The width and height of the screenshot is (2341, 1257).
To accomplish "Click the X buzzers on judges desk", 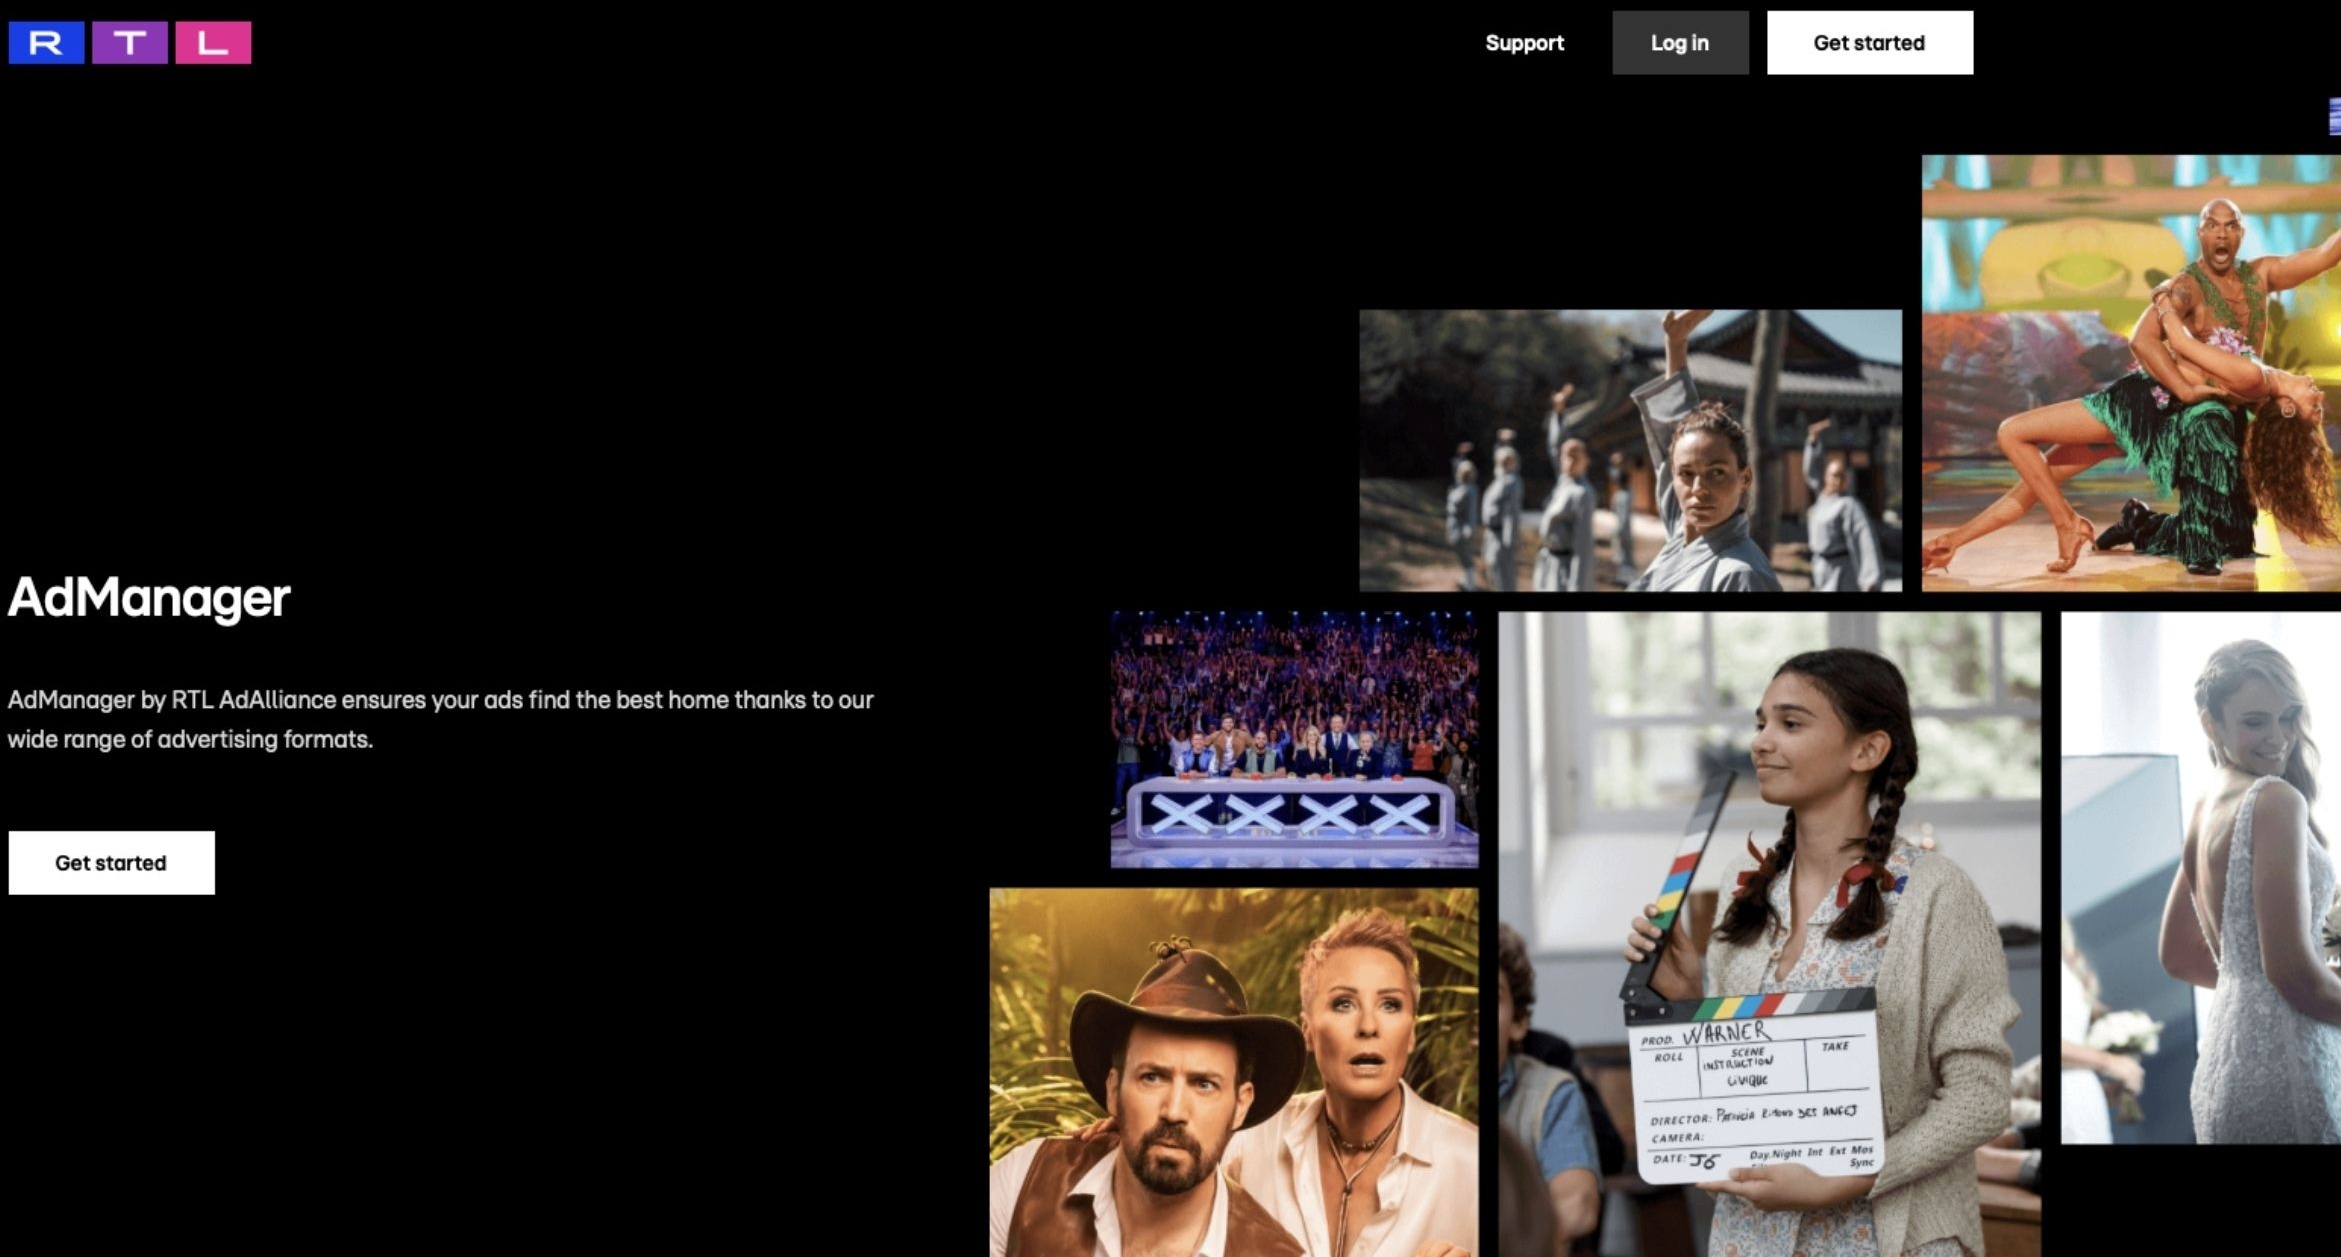I will point(1290,813).
